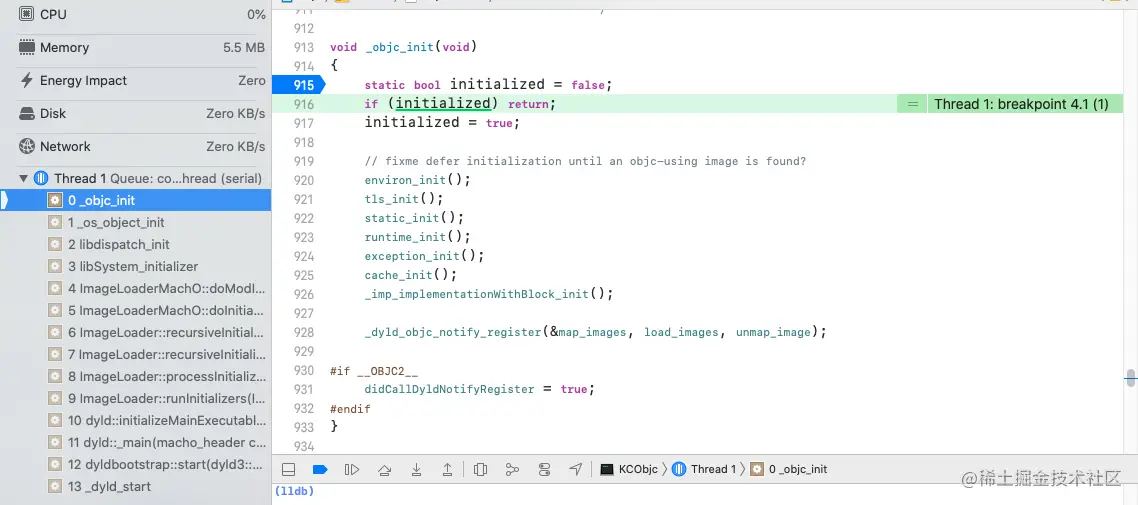The image size is (1138, 505).
Task: Select stack frame 9 ImageLoader::runInitializers
Action: (x=136, y=398)
